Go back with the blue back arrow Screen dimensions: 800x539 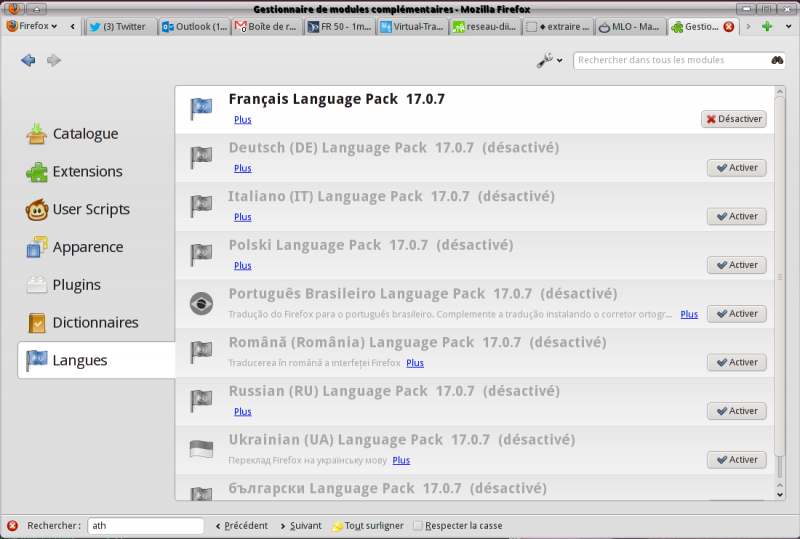28,60
